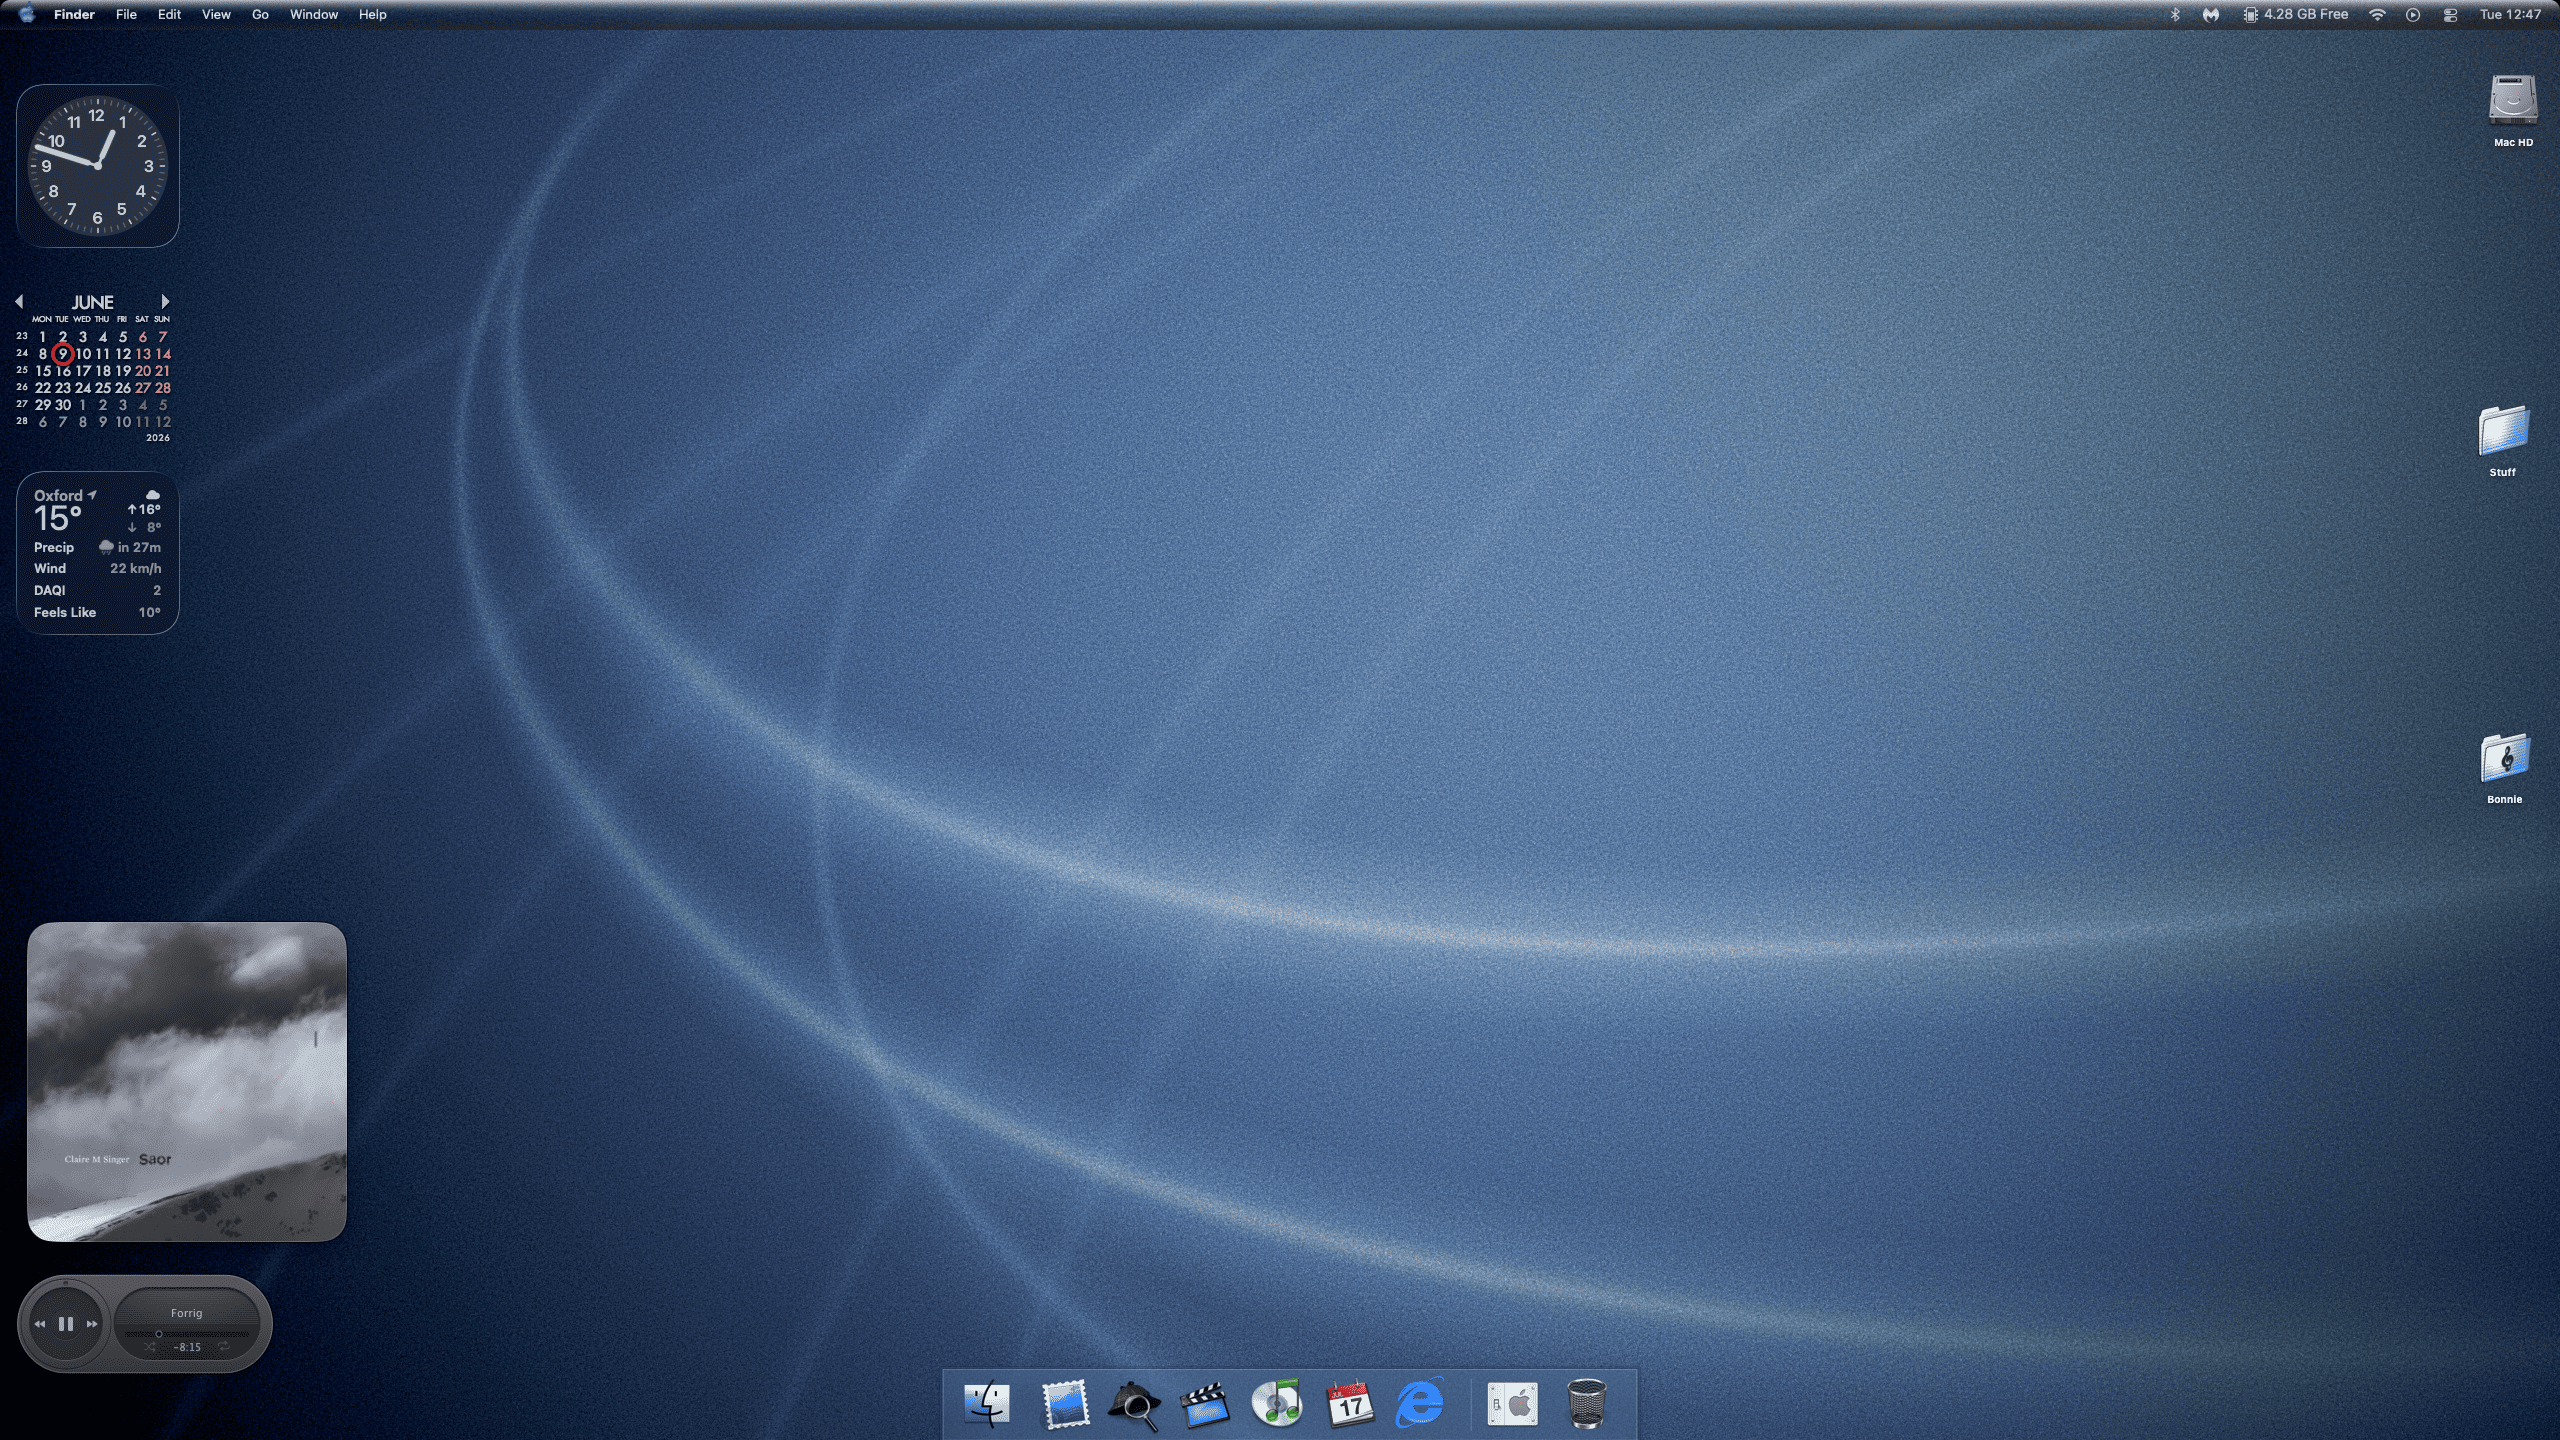The image size is (2560, 1440).
Task: Click the track progress slider knob
Action: 159,1333
